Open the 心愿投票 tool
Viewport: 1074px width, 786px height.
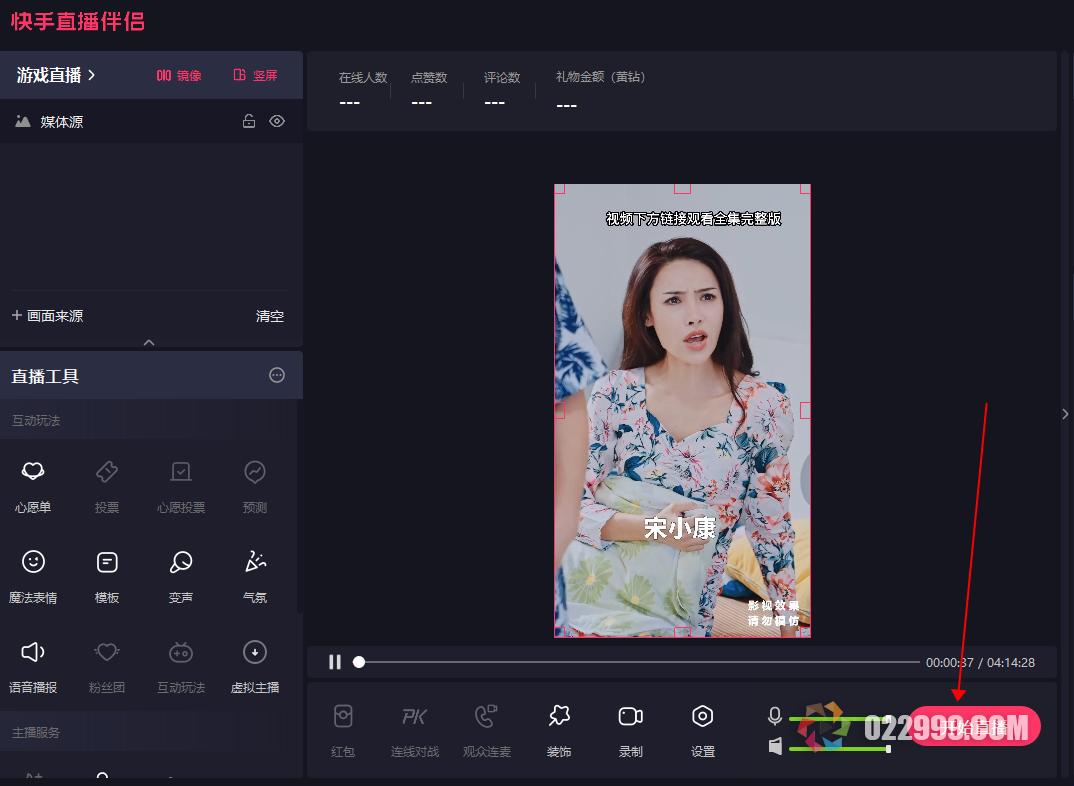(x=181, y=485)
